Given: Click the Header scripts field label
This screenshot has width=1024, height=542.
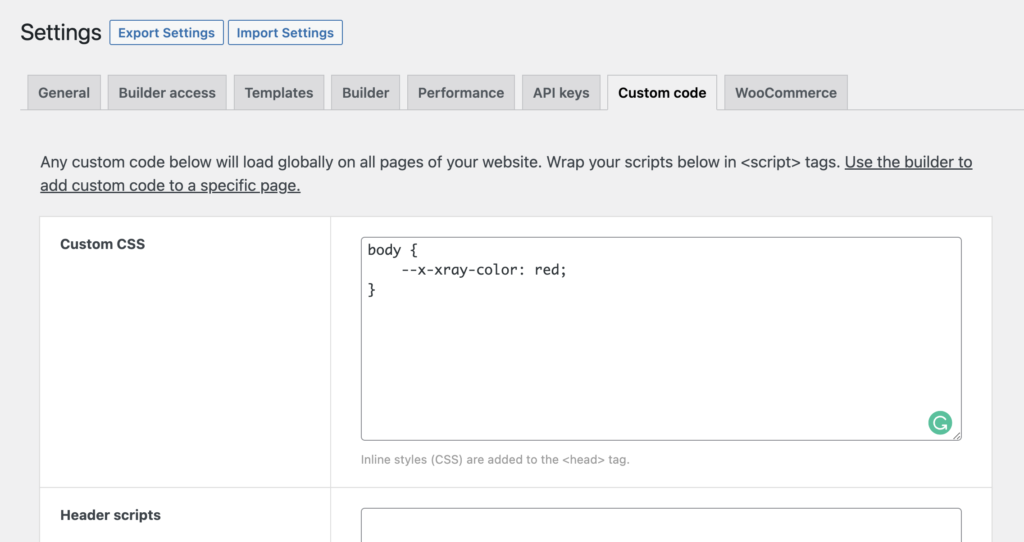Looking at the screenshot, I should 110,515.
